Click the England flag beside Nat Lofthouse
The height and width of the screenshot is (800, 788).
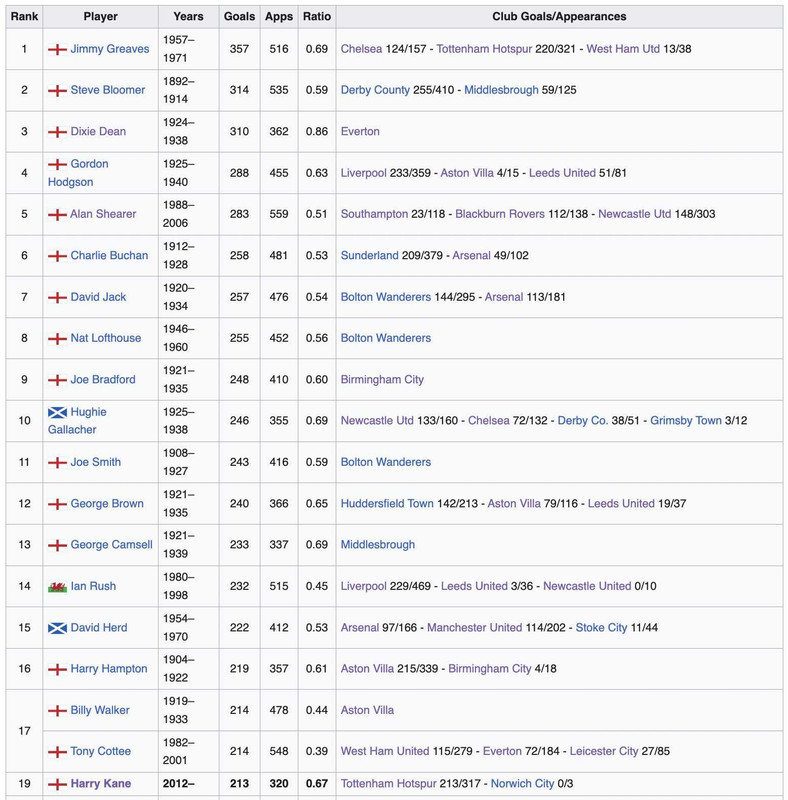(x=57, y=338)
